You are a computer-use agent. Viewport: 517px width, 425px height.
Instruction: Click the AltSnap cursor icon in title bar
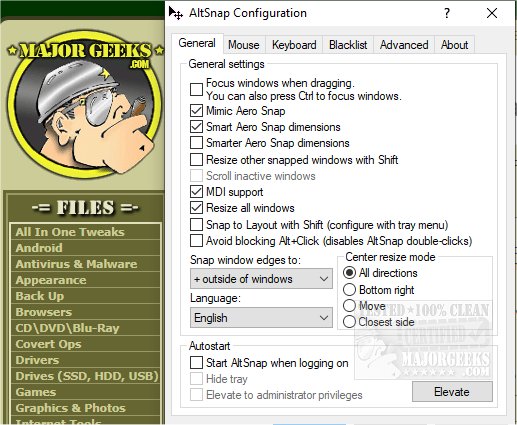pos(176,13)
